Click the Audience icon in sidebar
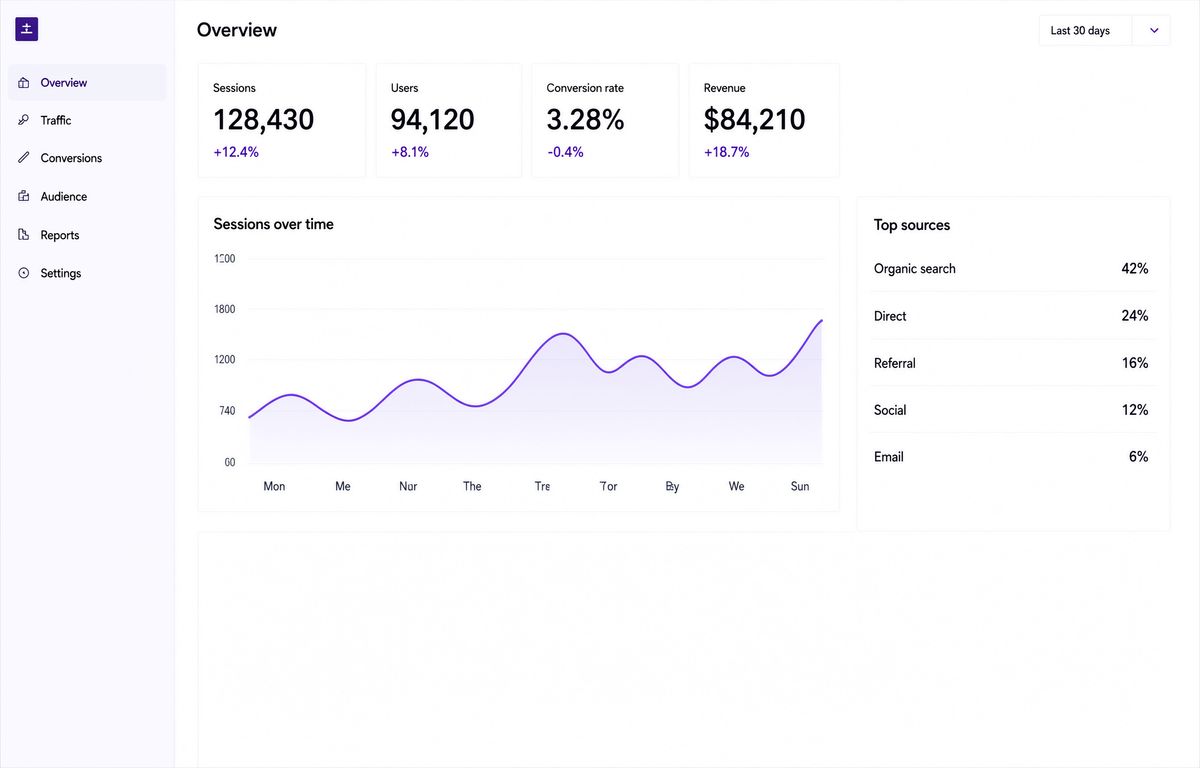1200x768 pixels. point(24,197)
